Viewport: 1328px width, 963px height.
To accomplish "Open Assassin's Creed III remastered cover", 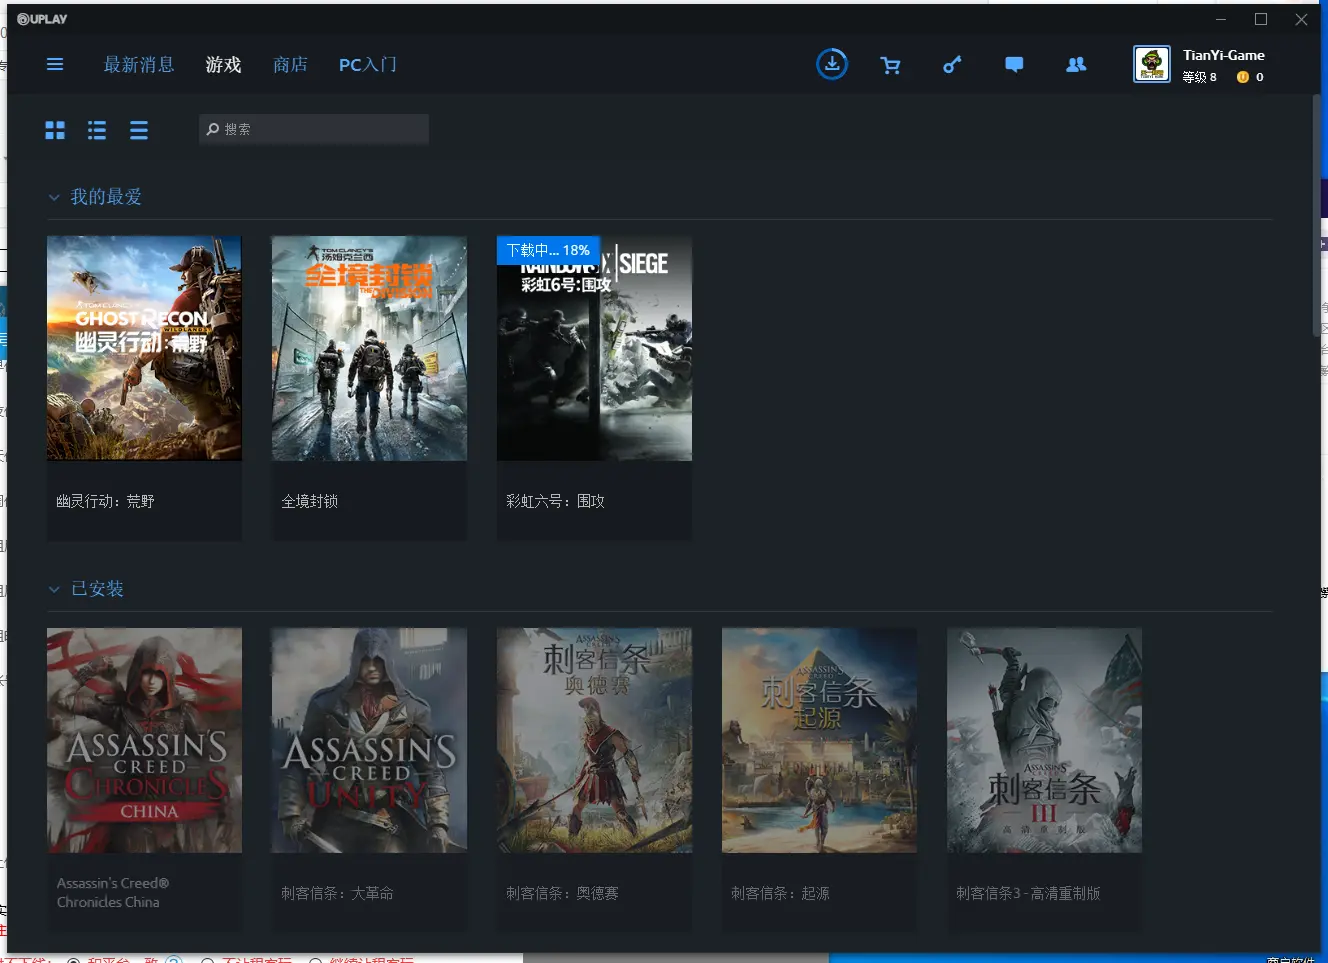I will [x=1044, y=740].
